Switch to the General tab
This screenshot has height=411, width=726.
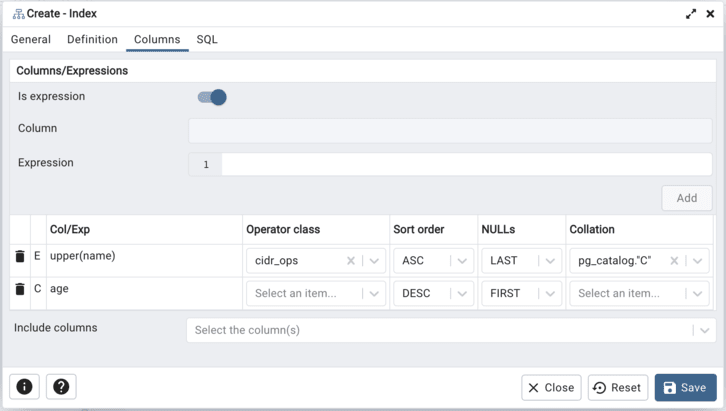(31, 40)
